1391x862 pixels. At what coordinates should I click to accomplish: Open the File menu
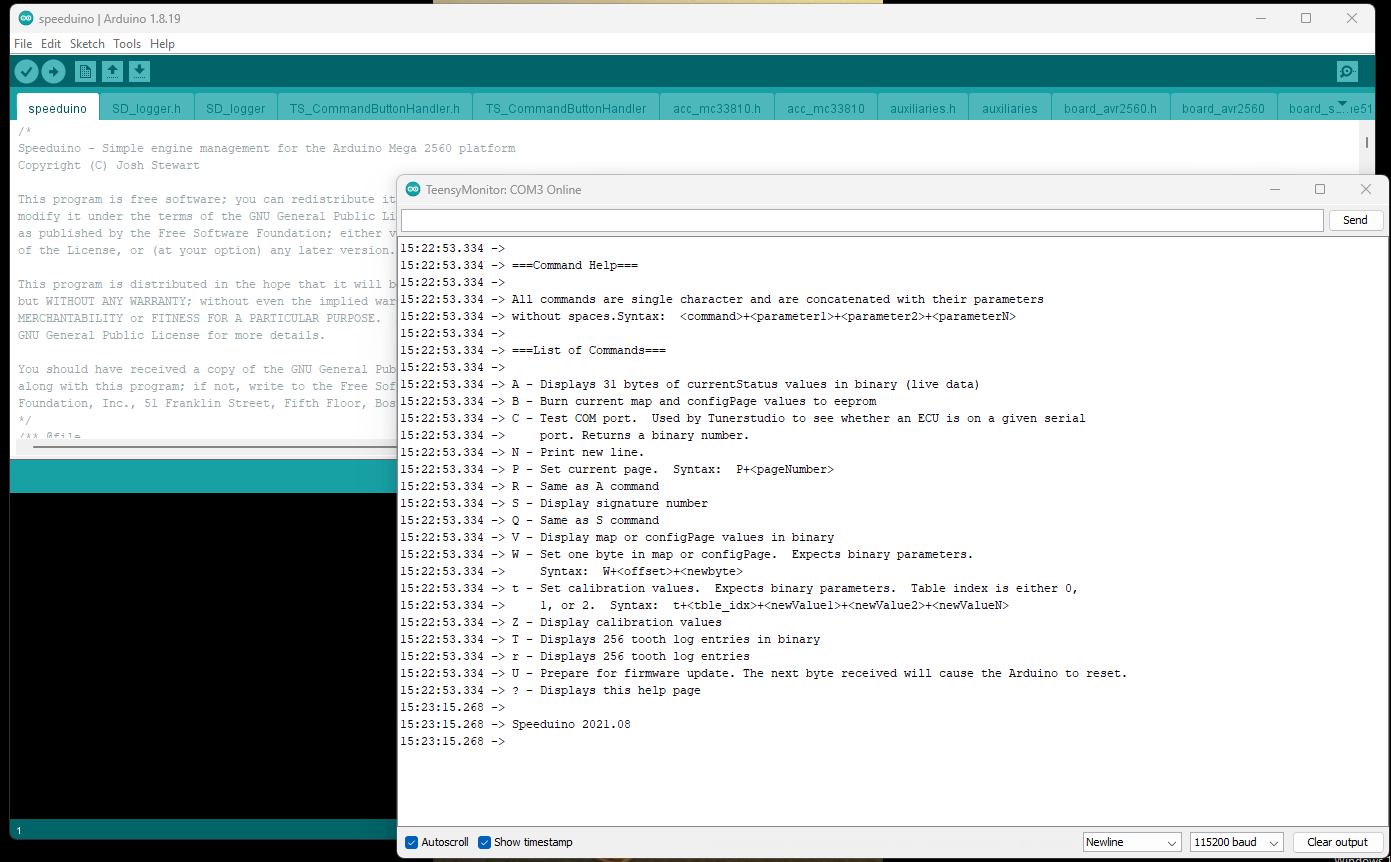(22, 43)
